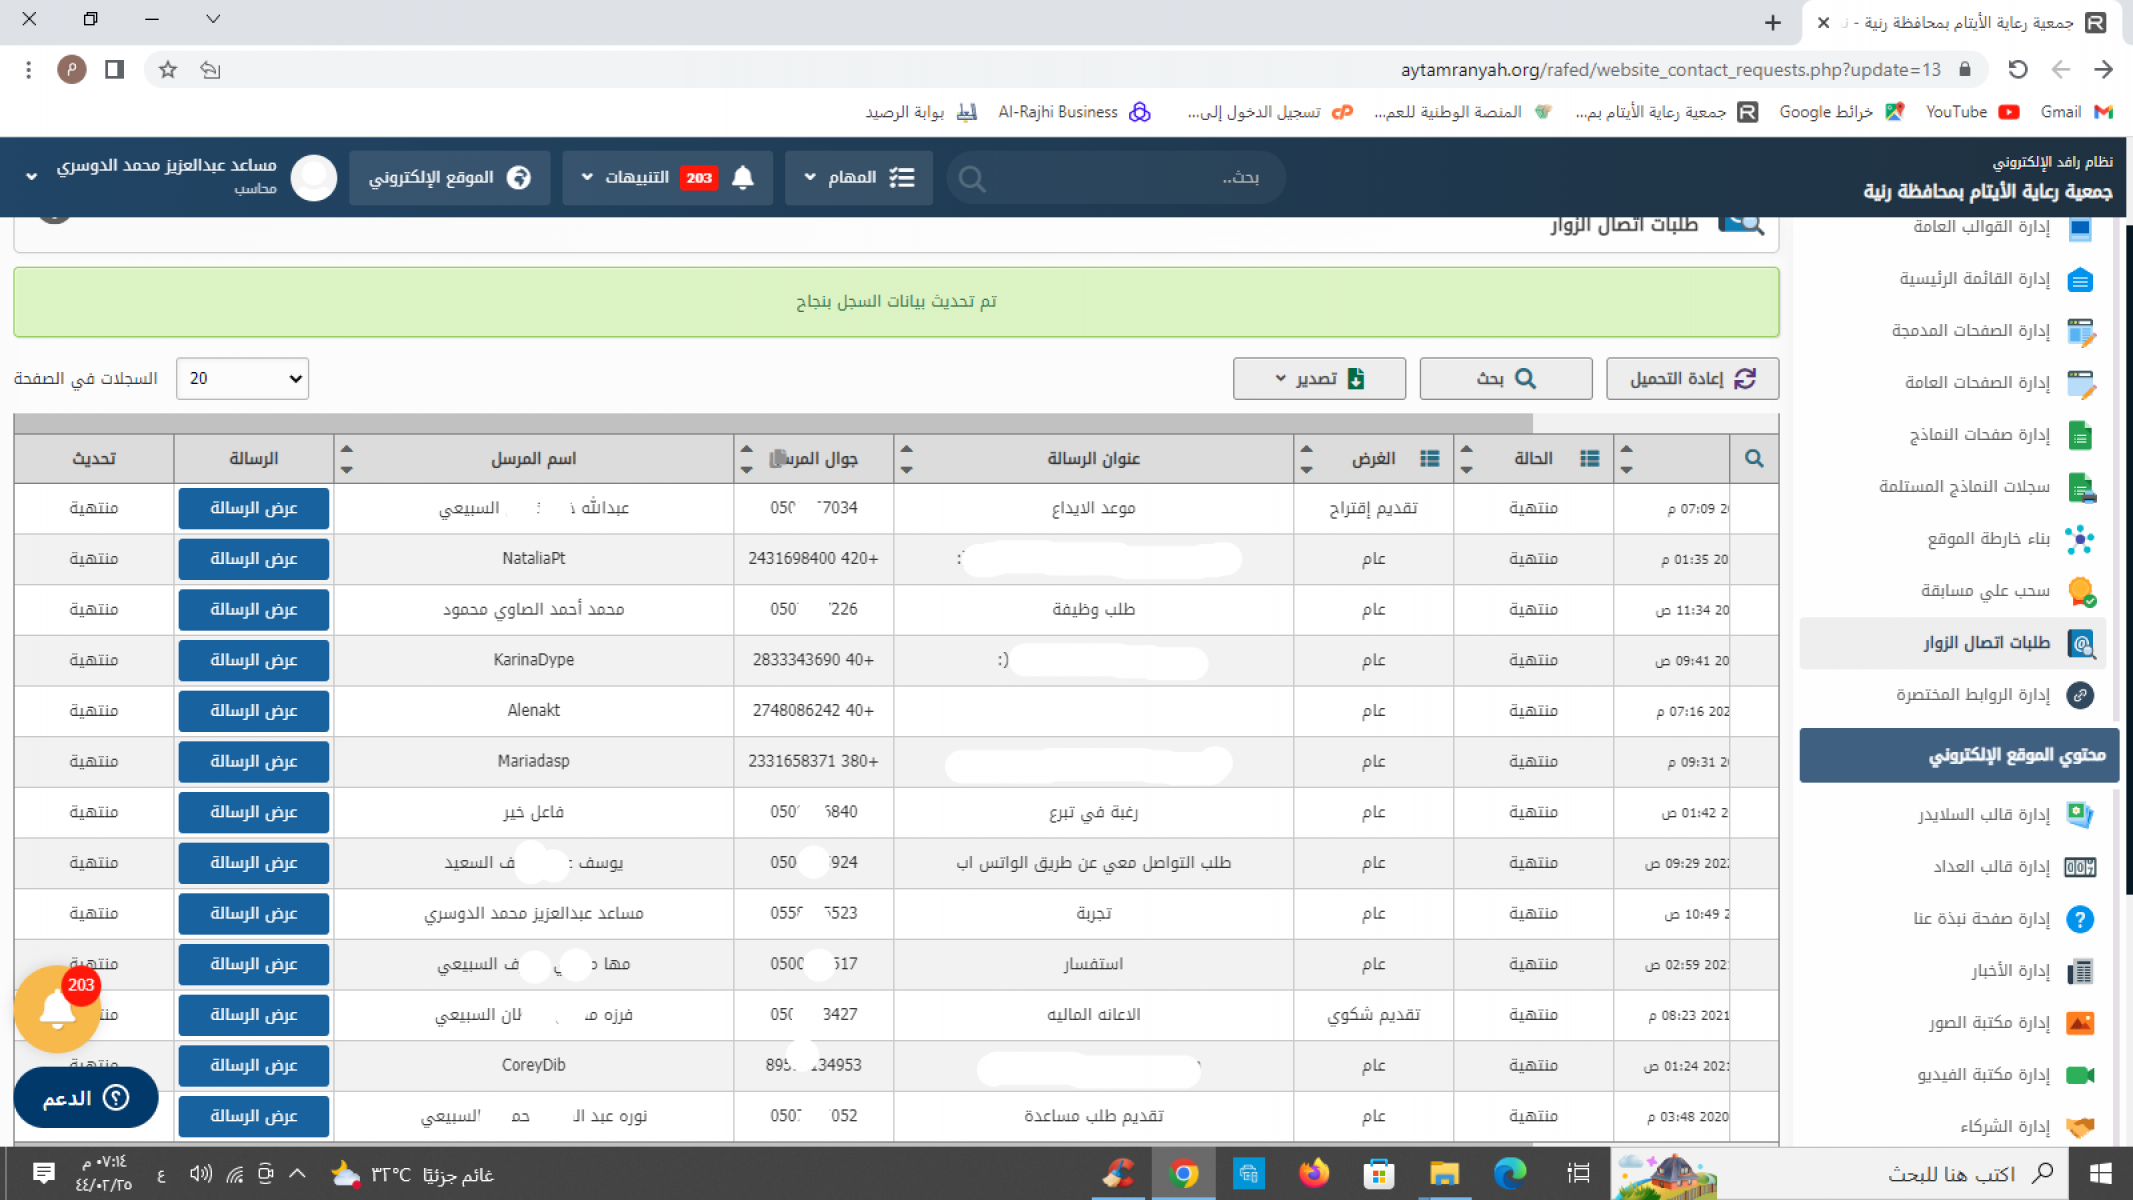Select طلبات اتصال الزوار in sidebar
The height and width of the screenshot is (1200, 2133).
(x=1985, y=643)
